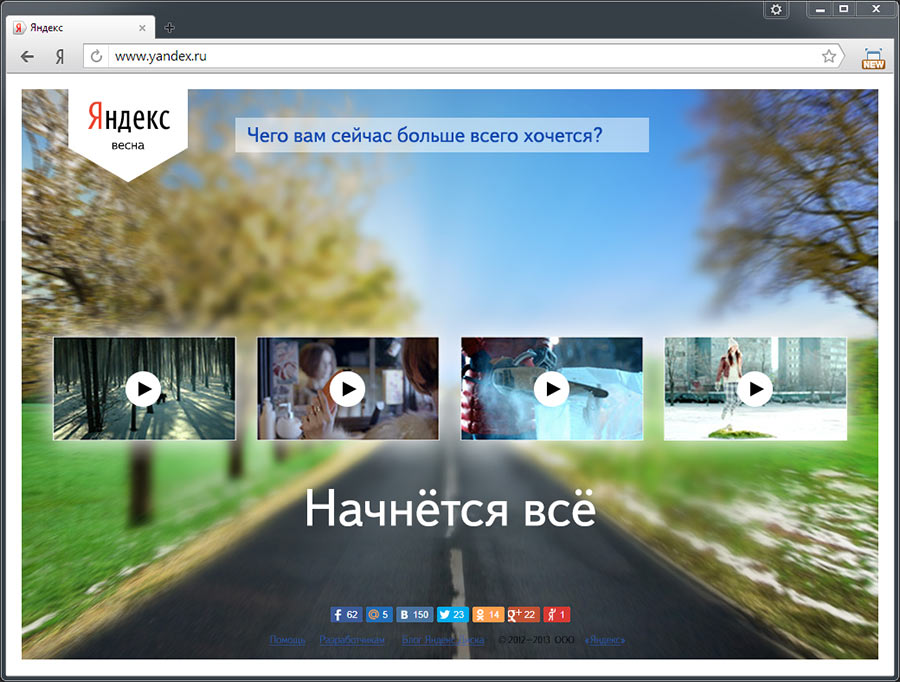
Task: Close the Яндекс tab
Action: click(x=143, y=27)
